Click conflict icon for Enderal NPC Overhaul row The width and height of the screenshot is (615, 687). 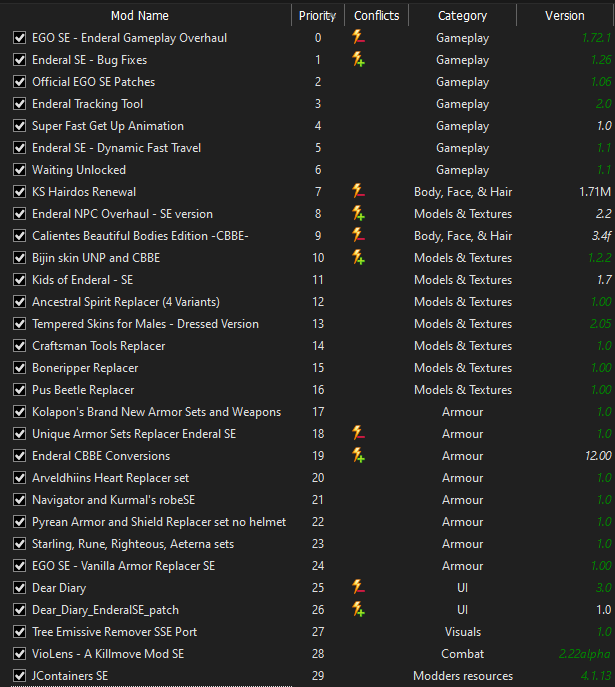pyautogui.click(x=358, y=213)
